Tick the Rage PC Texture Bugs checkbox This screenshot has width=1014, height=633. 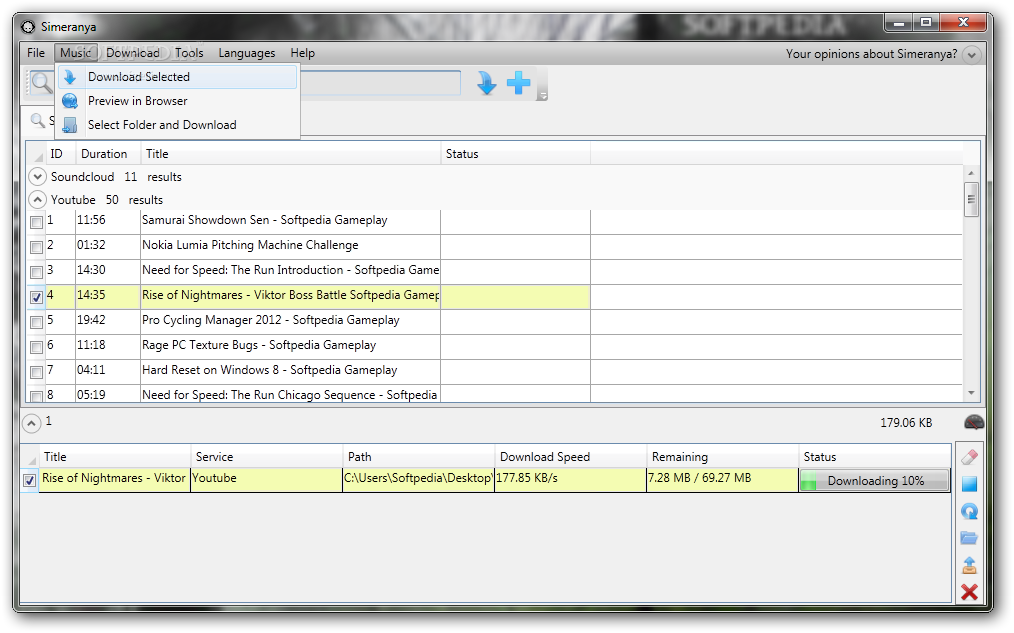36,347
